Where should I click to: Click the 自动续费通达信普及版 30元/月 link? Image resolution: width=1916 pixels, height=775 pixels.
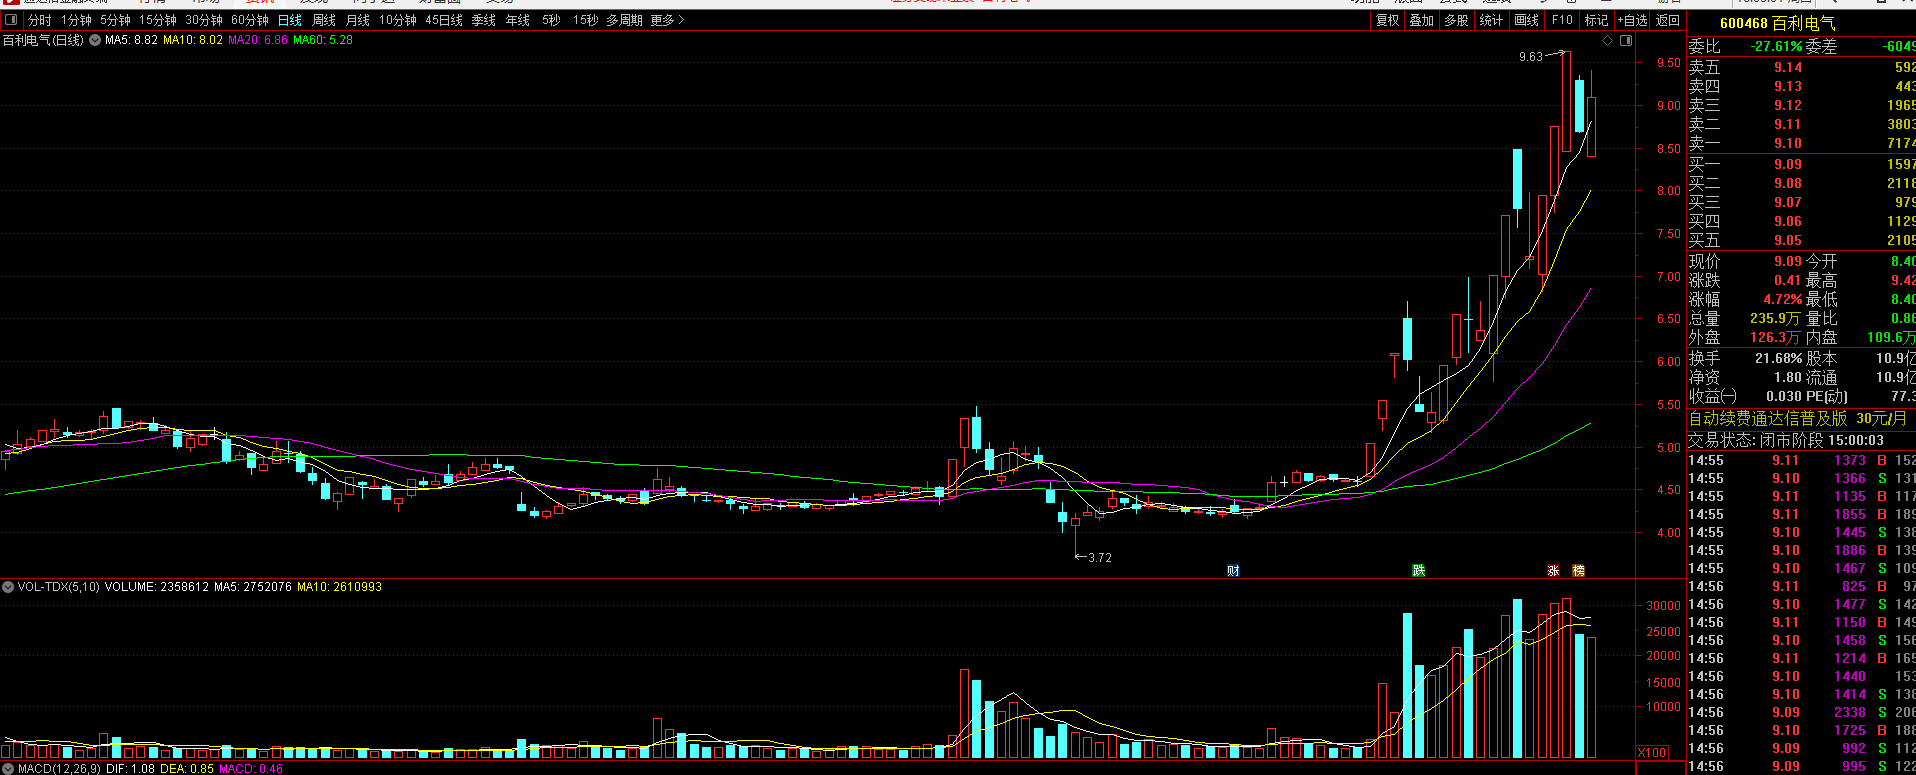pos(1797,418)
